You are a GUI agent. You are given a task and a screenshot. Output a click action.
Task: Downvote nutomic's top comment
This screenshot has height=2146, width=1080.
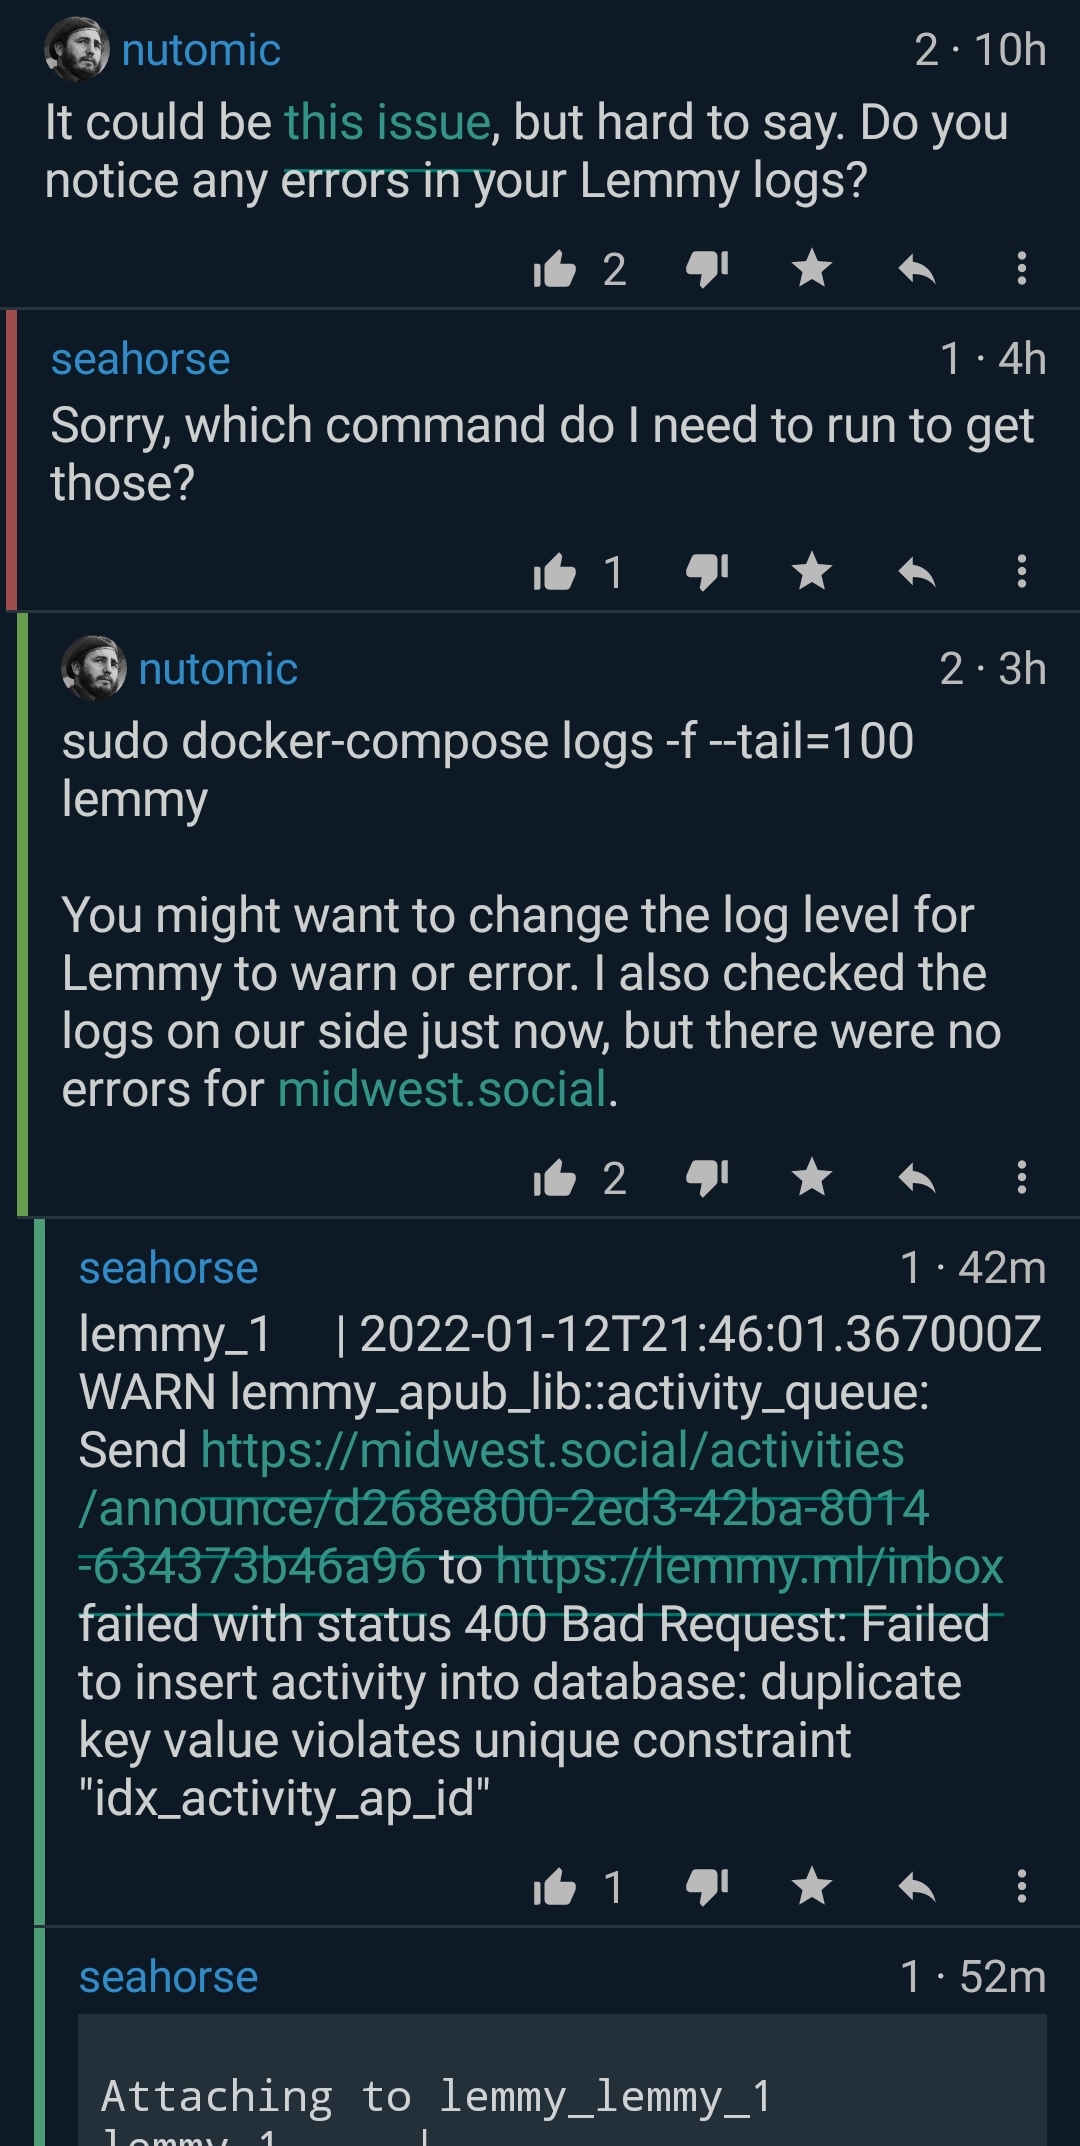point(707,269)
